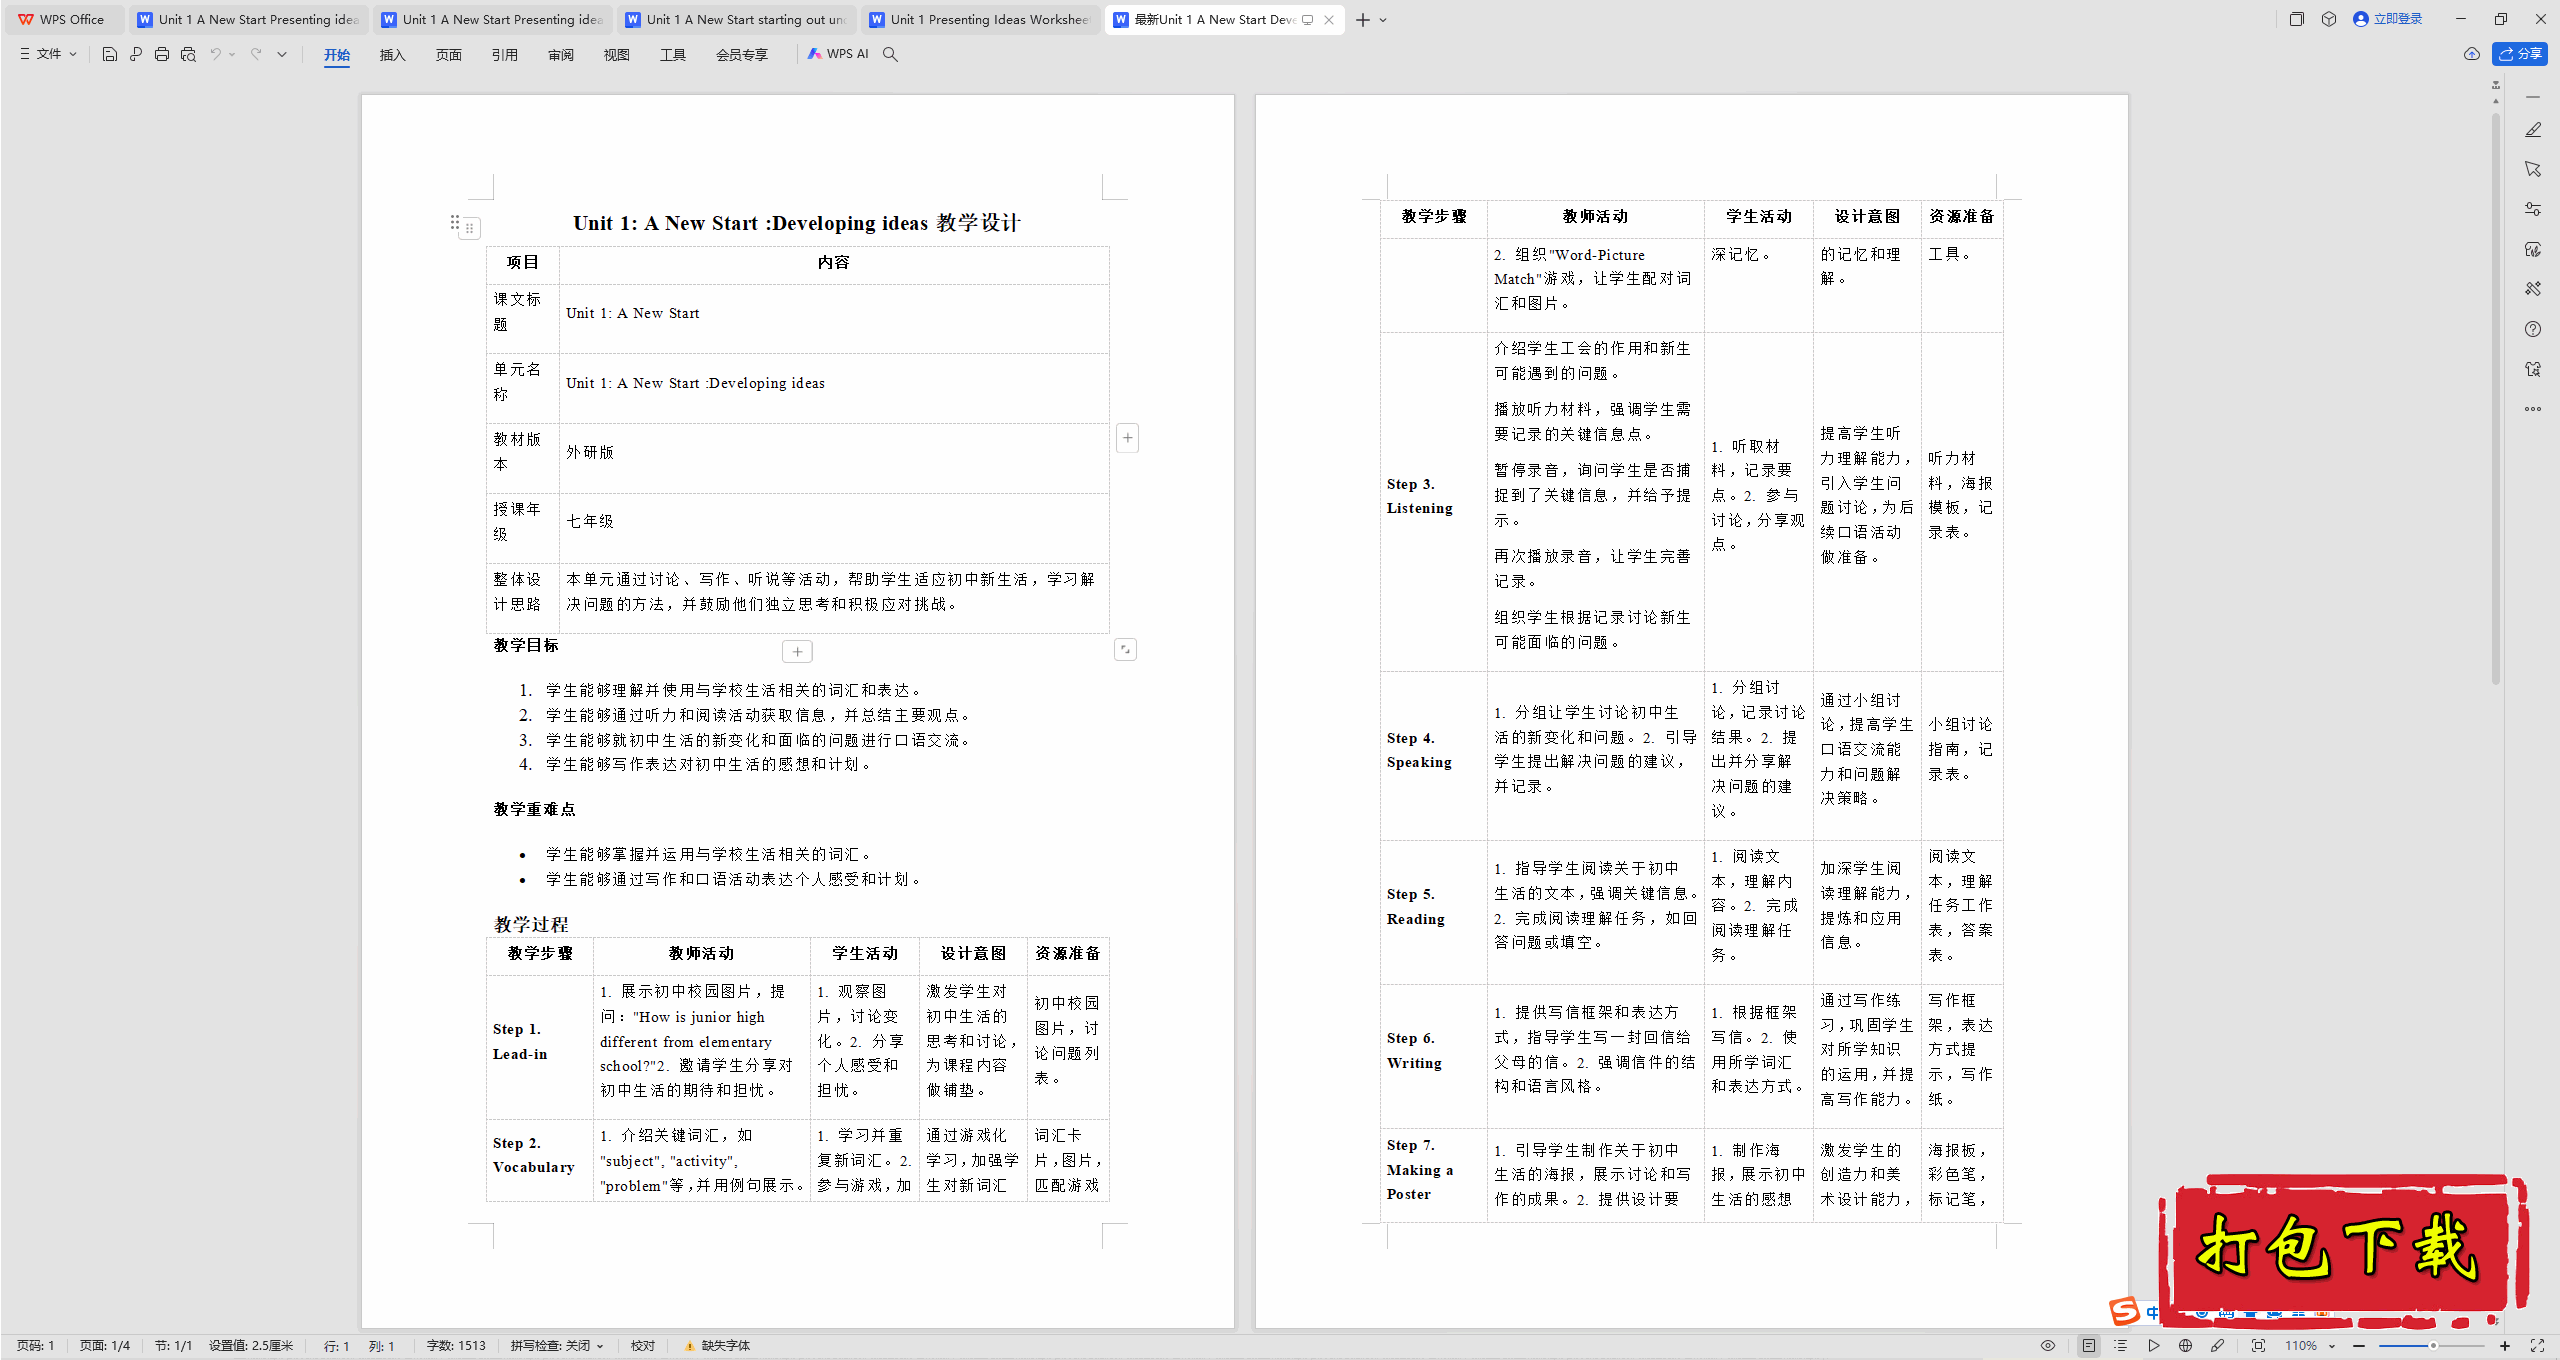Image resolution: width=2560 pixels, height=1360 pixels.
Task: Click the tools icon in right sidebar
Action: tap(2533, 289)
